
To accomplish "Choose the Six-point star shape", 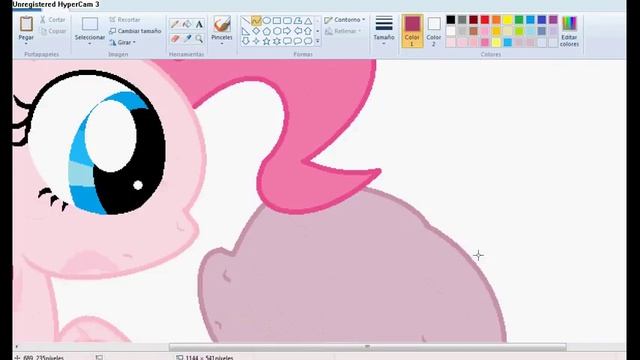I will tap(277, 41).
